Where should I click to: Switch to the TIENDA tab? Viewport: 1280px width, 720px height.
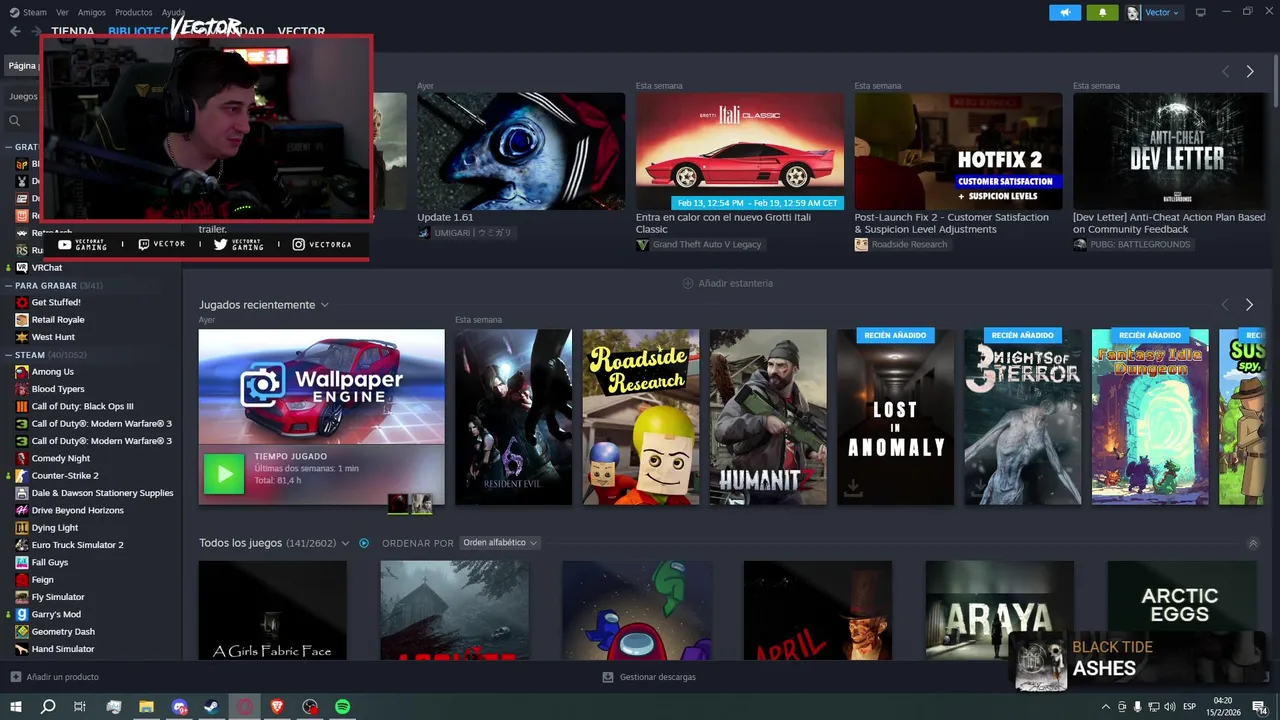point(72,32)
